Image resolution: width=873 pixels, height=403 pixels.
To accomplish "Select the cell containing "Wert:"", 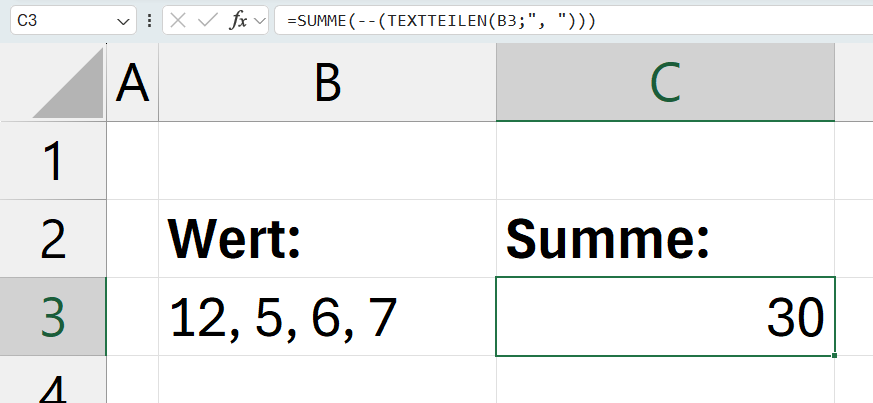I will coord(327,239).
